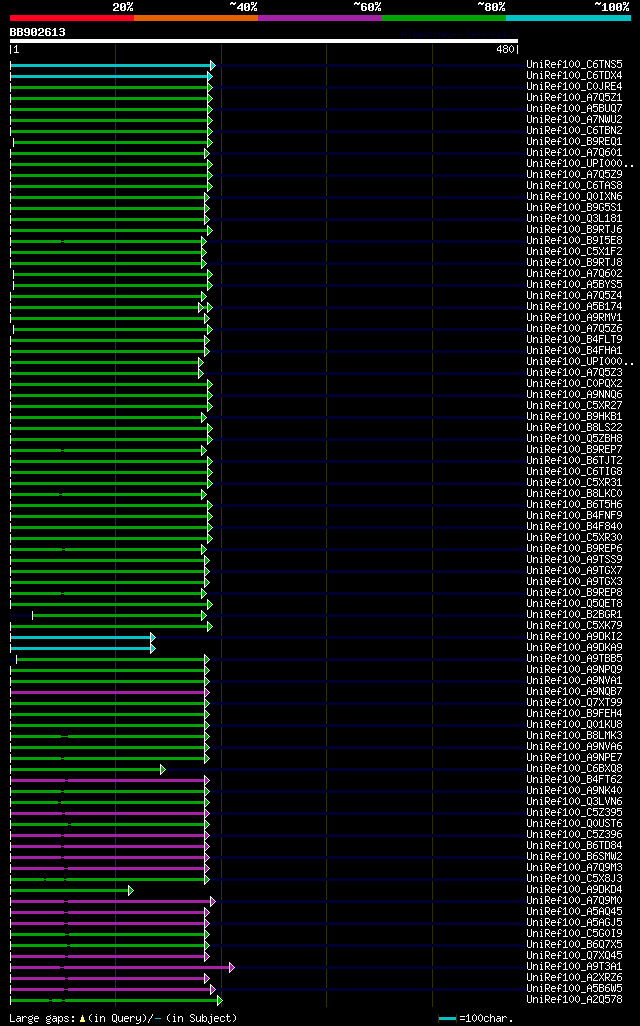Click the cyan alignment bar for UniRef100_A9DKI2
The image size is (640, 1026).
click(x=81, y=637)
